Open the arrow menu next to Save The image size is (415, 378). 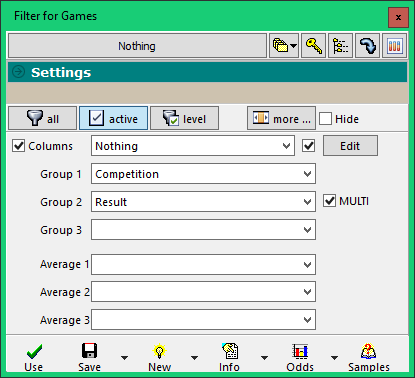coord(124,358)
